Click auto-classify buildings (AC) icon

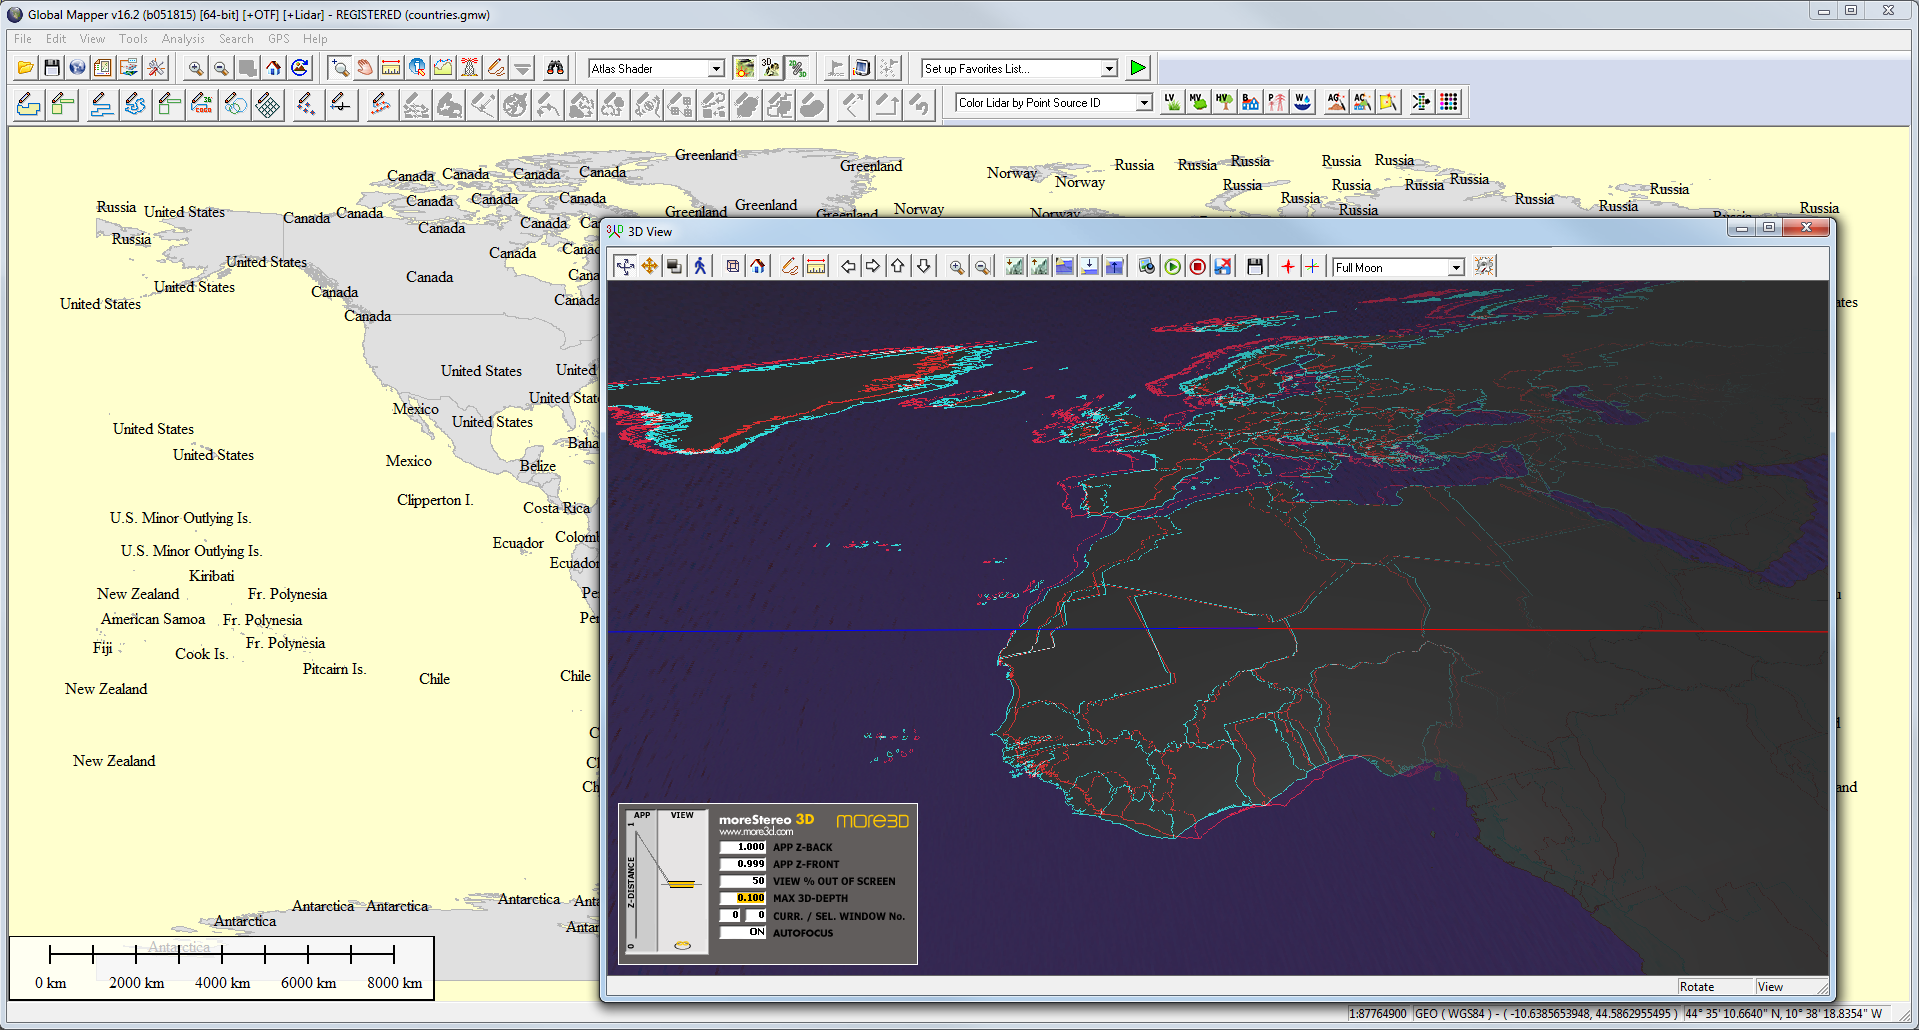pos(1362,102)
